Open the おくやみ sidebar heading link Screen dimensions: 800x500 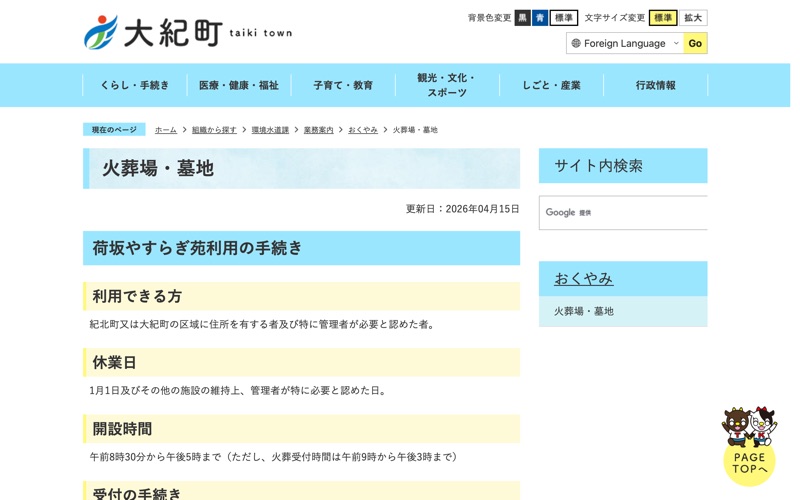584,279
